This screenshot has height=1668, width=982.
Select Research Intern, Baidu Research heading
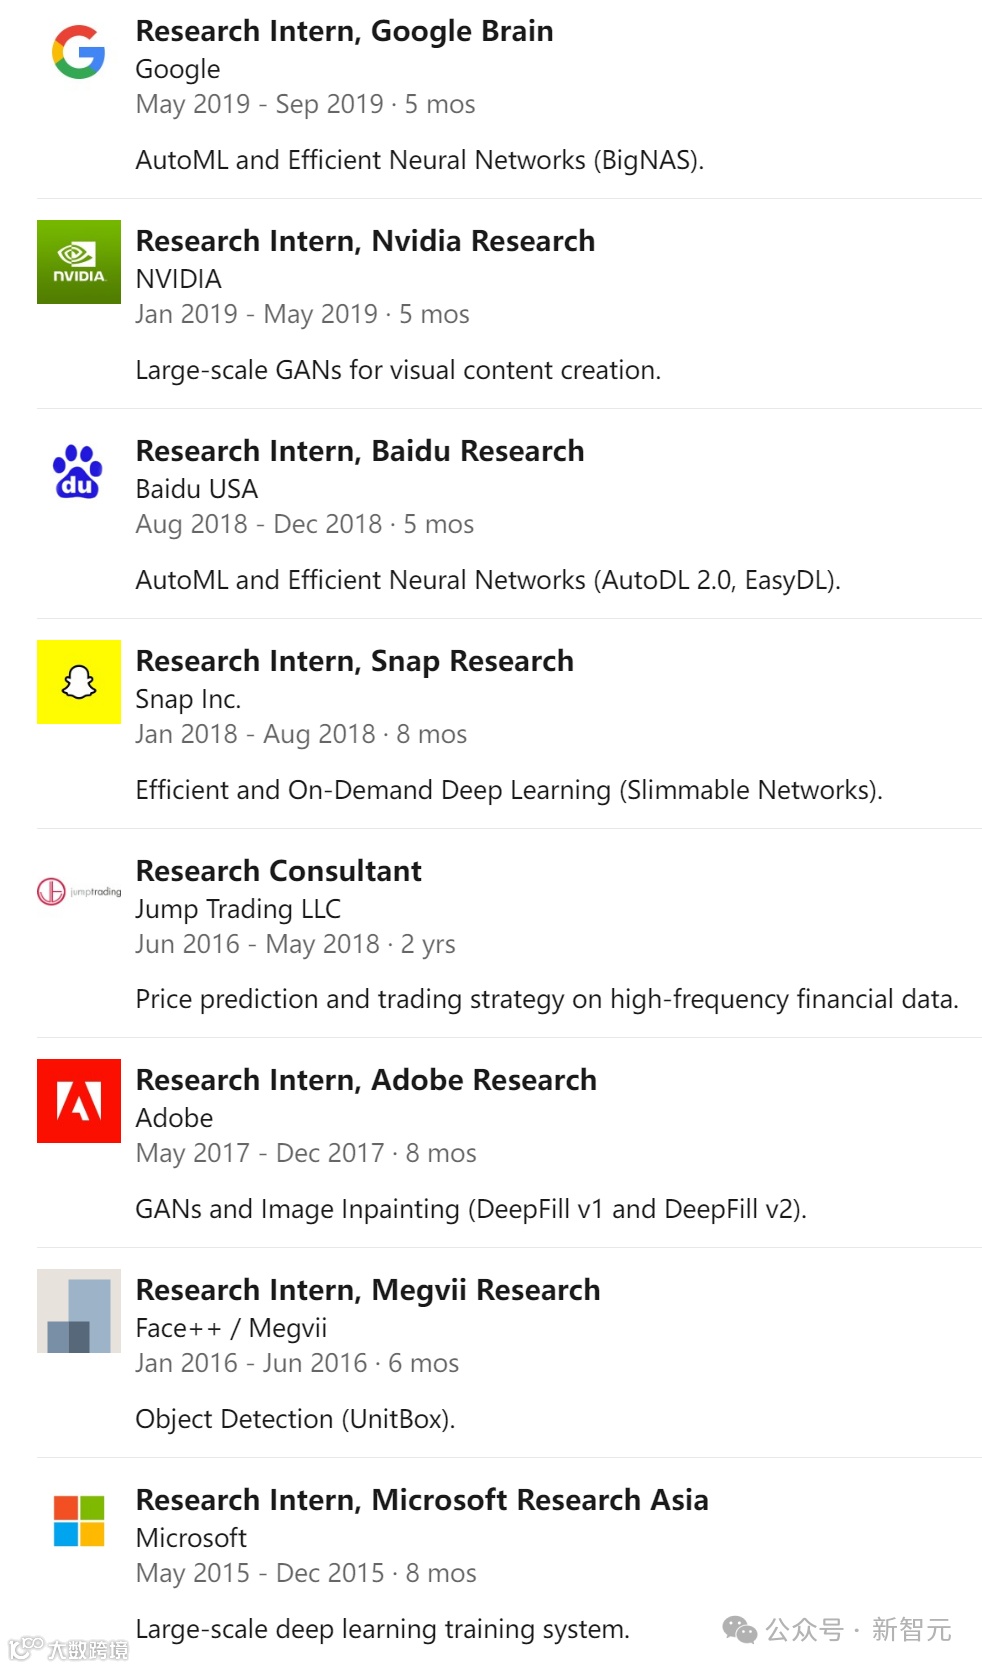pyautogui.click(x=359, y=451)
